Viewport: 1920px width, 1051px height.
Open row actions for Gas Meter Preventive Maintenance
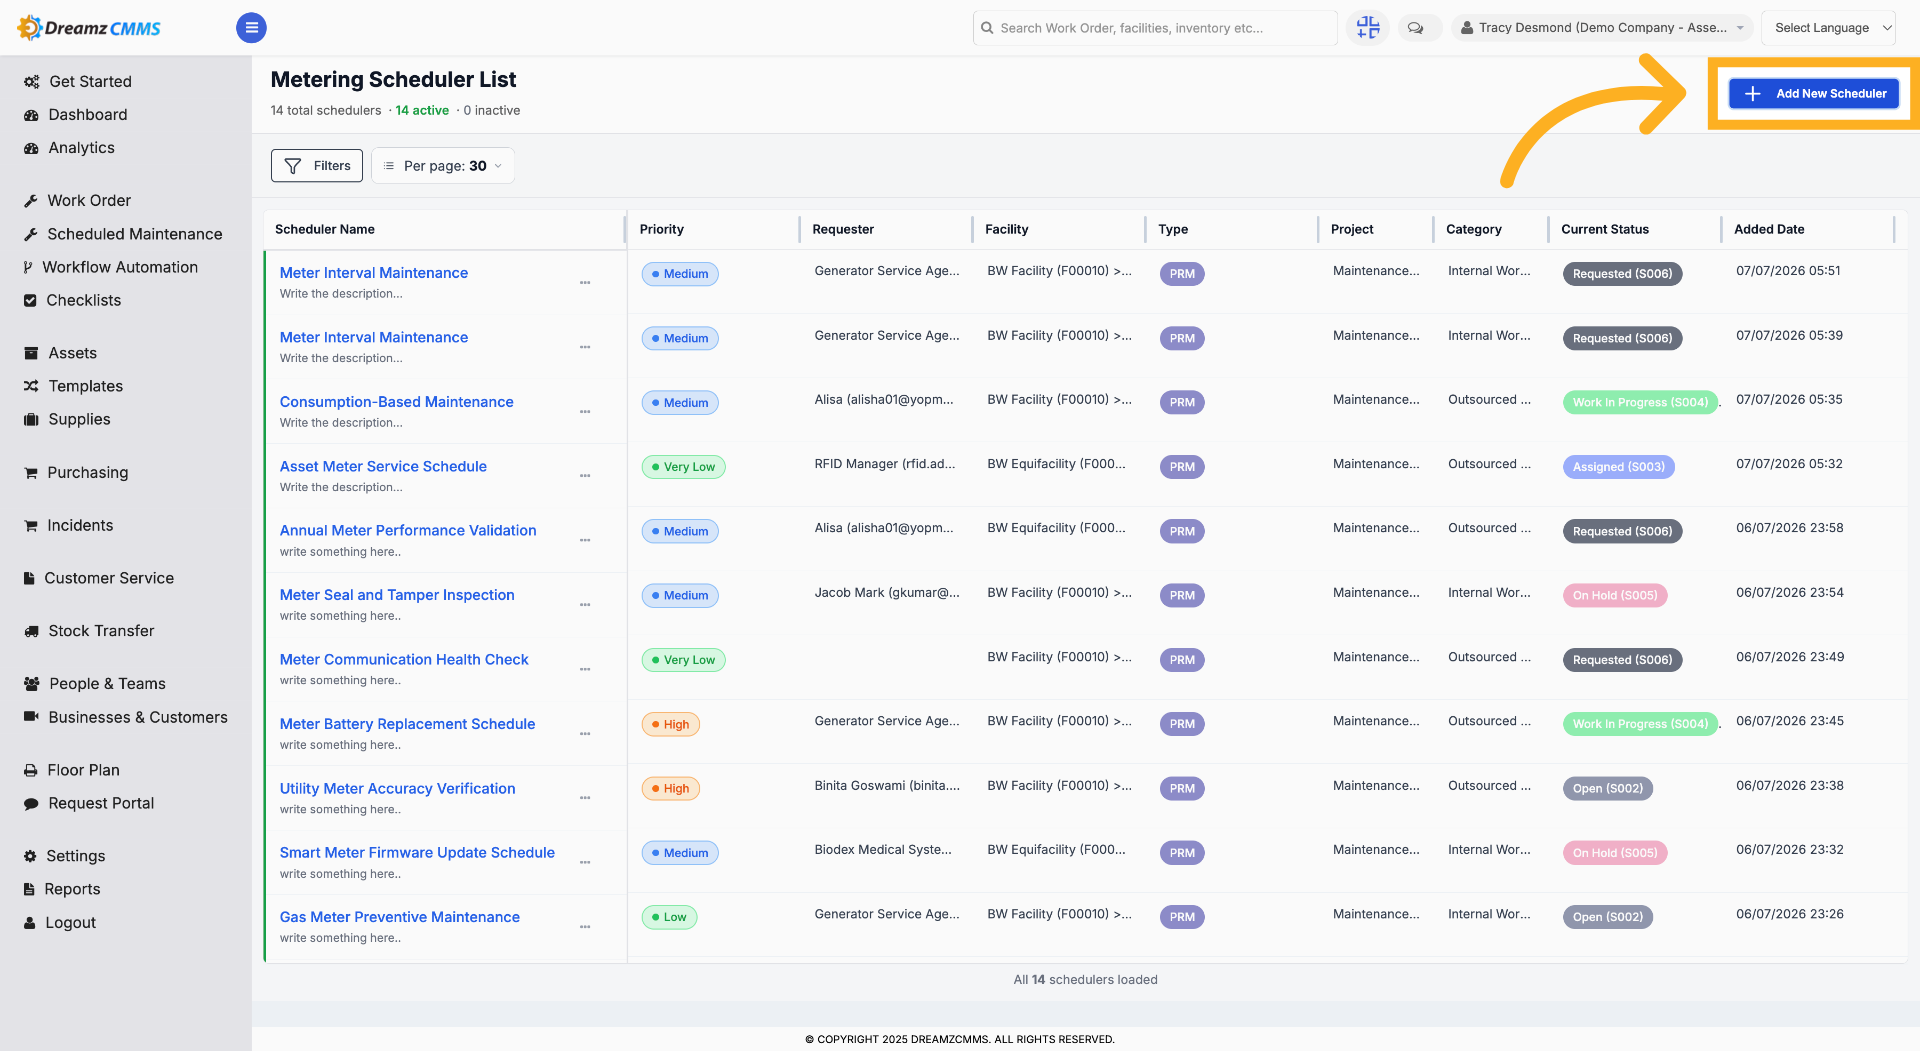[x=585, y=927]
